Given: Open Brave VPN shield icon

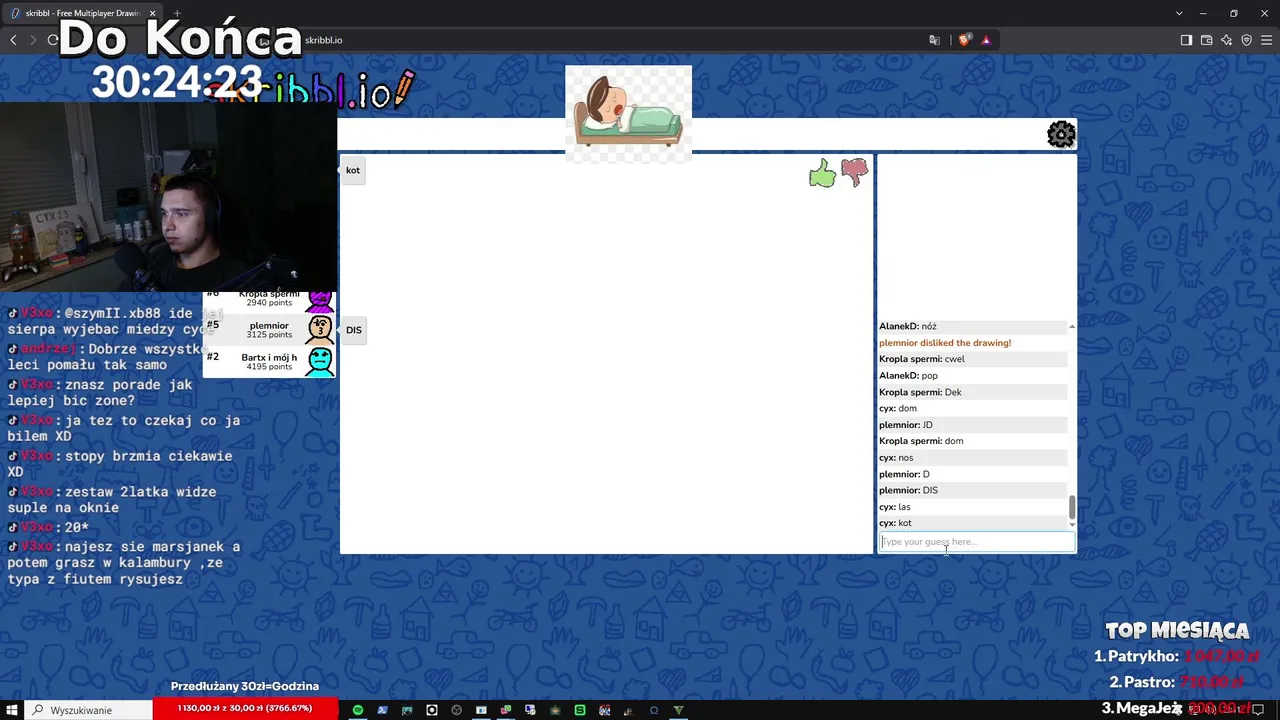Looking at the screenshot, I should (1246, 40).
